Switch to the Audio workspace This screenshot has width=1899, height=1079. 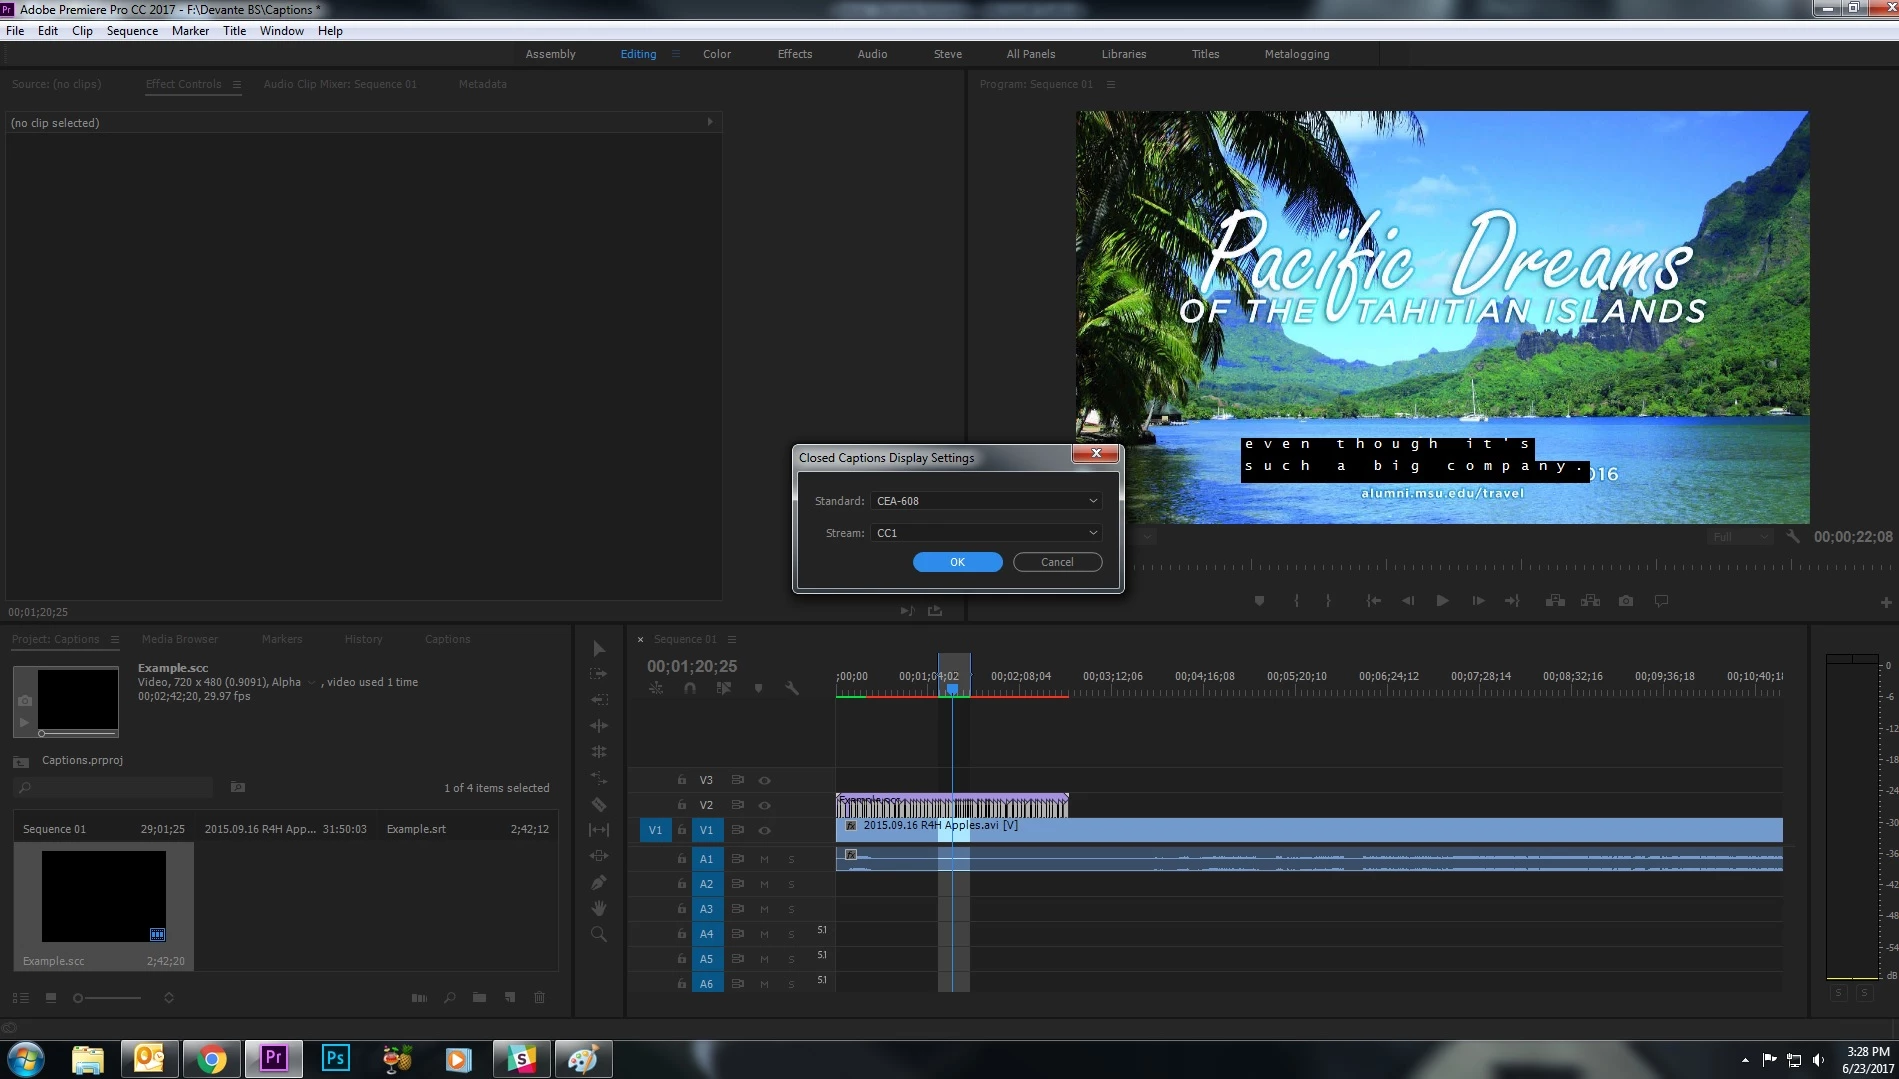[872, 54]
